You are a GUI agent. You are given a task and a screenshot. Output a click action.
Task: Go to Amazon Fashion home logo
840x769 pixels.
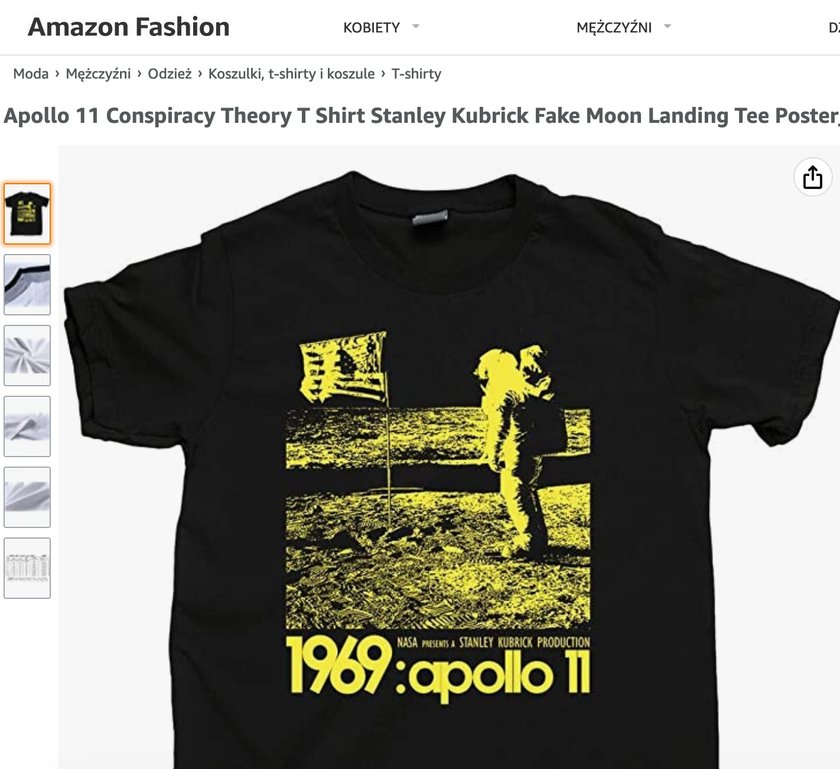pos(129,27)
